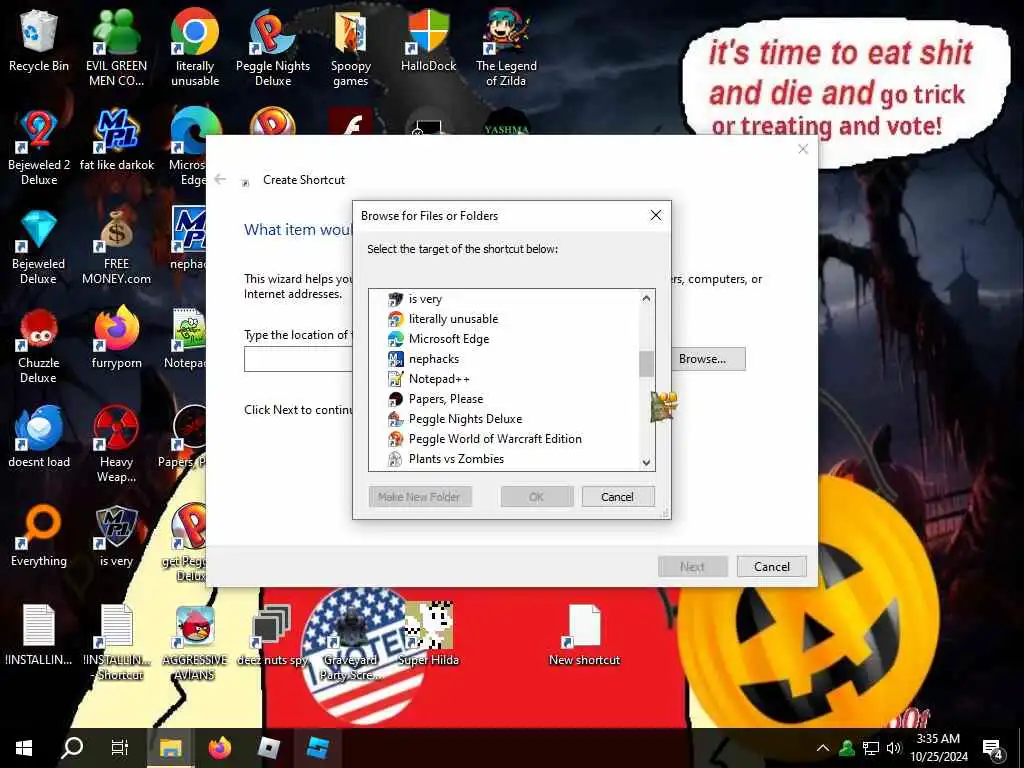The height and width of the screenshot is (768, 1024).
Task: Select 'doesnt load' Thunderbird desktop icon
Action: pos(39,437)
